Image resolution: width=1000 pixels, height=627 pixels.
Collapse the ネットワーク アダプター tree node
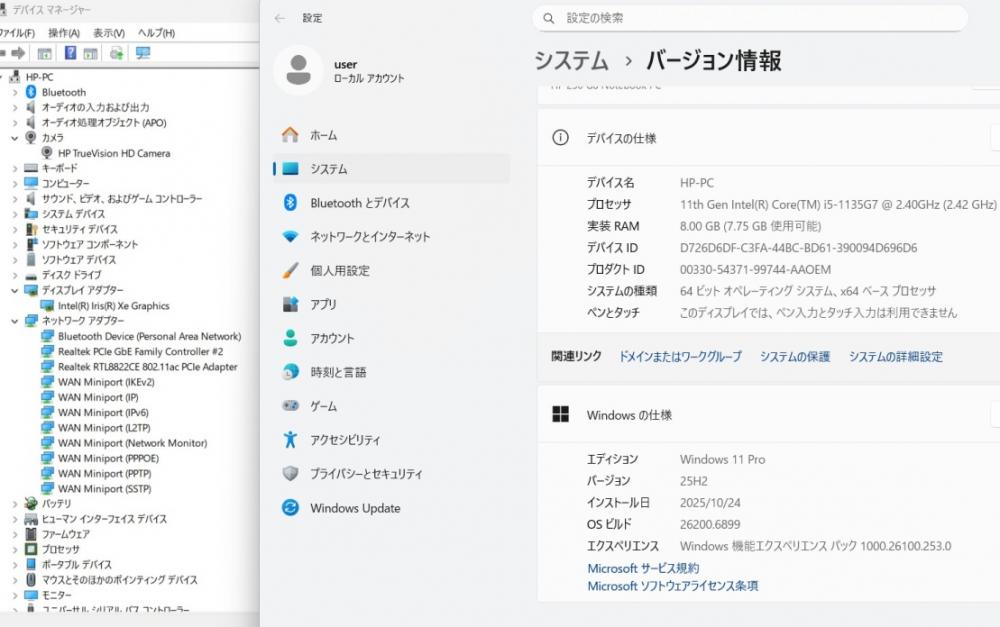[15, 321]
